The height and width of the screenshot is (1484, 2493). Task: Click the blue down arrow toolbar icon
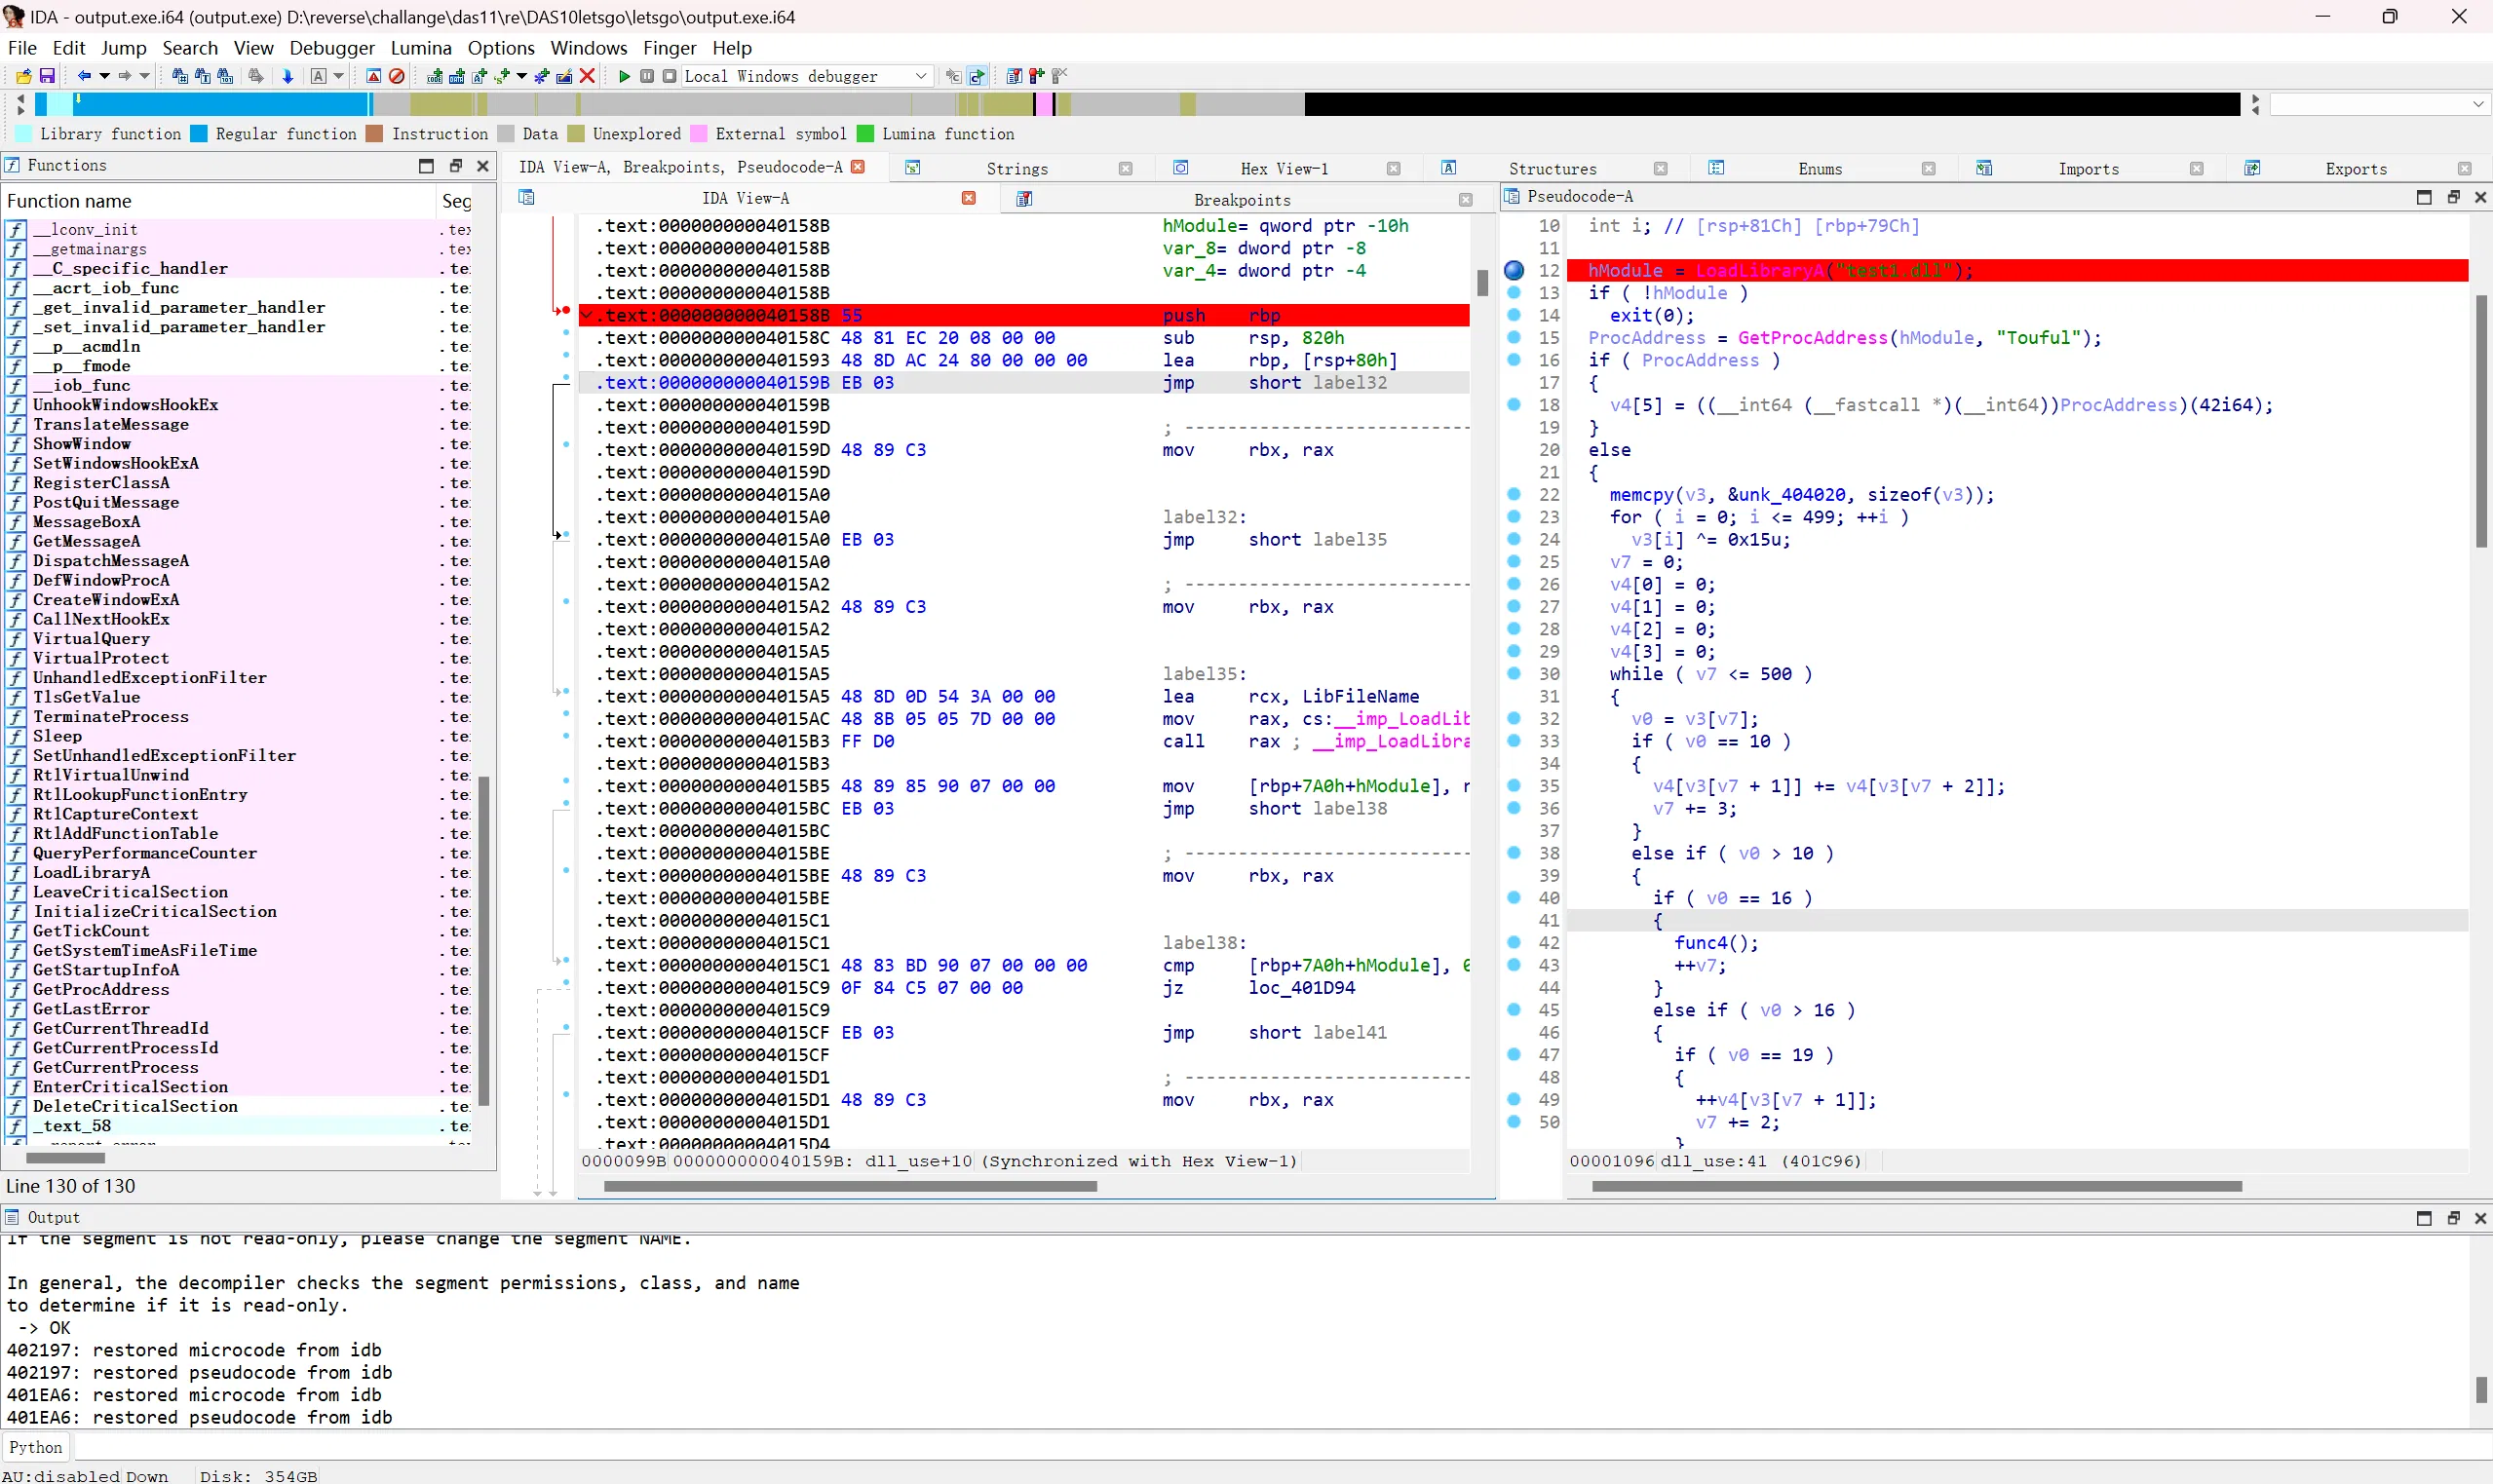point(288,76)
